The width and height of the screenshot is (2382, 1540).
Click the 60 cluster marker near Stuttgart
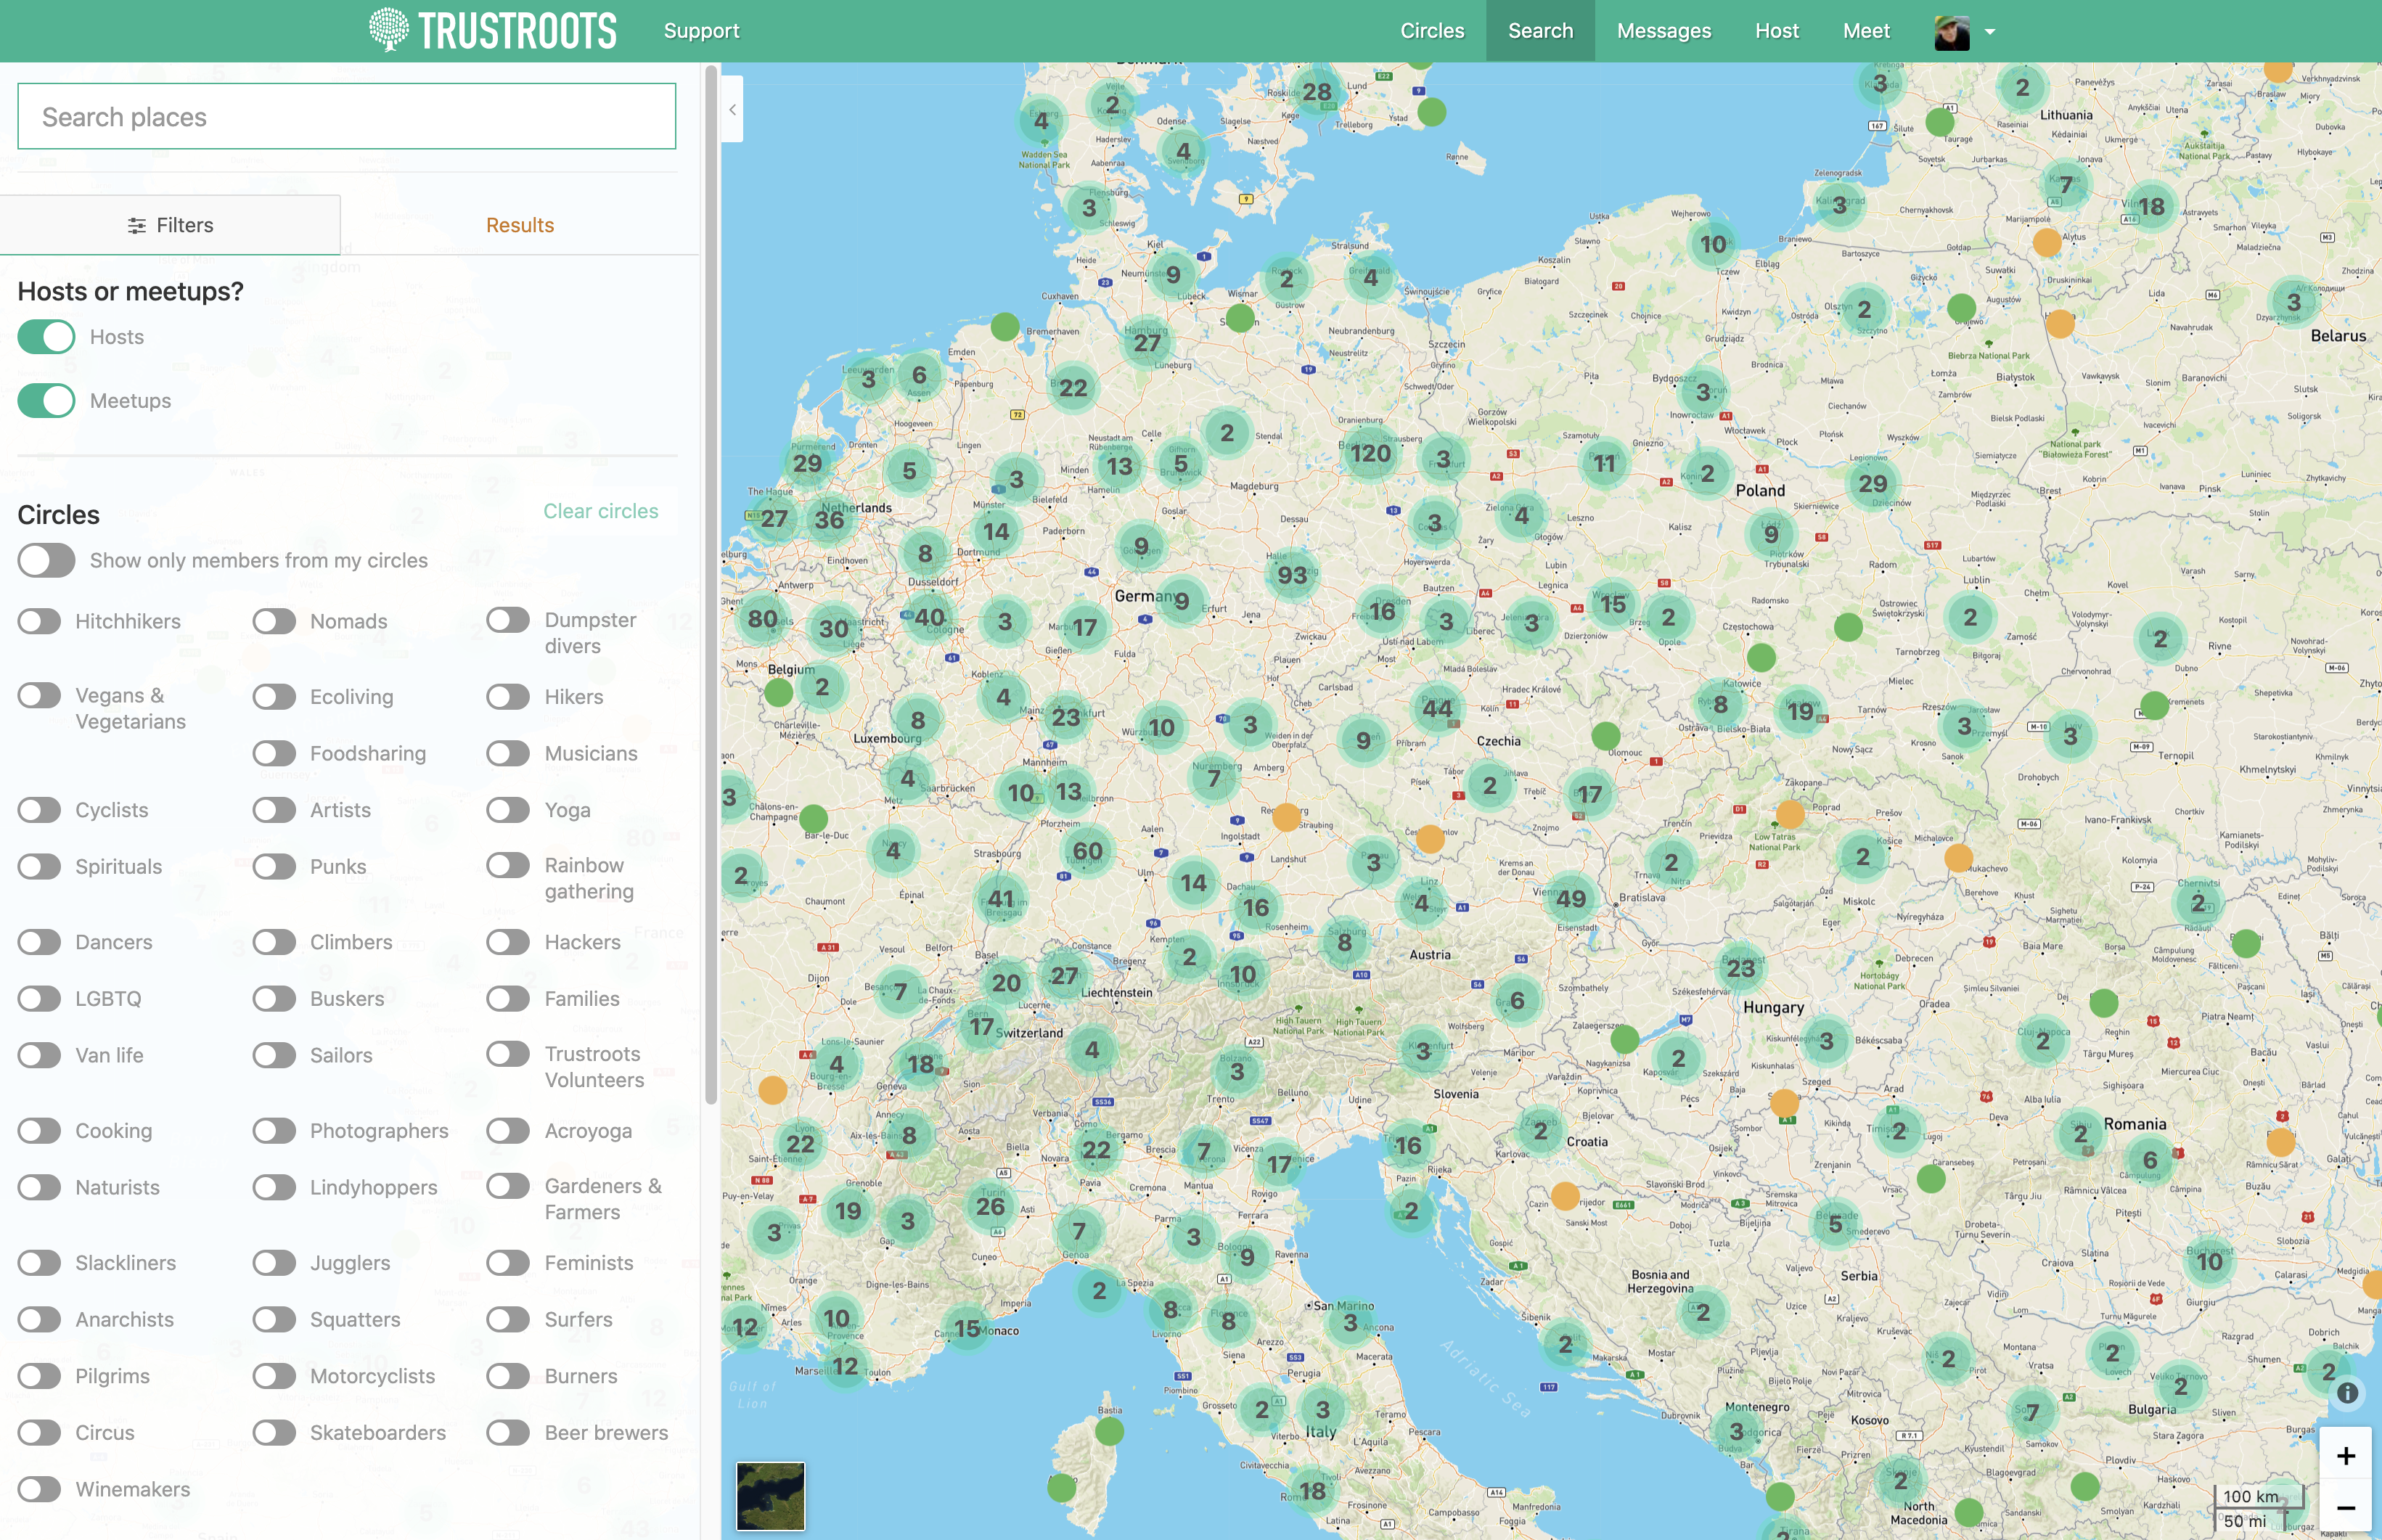[x=1087, y=851]
